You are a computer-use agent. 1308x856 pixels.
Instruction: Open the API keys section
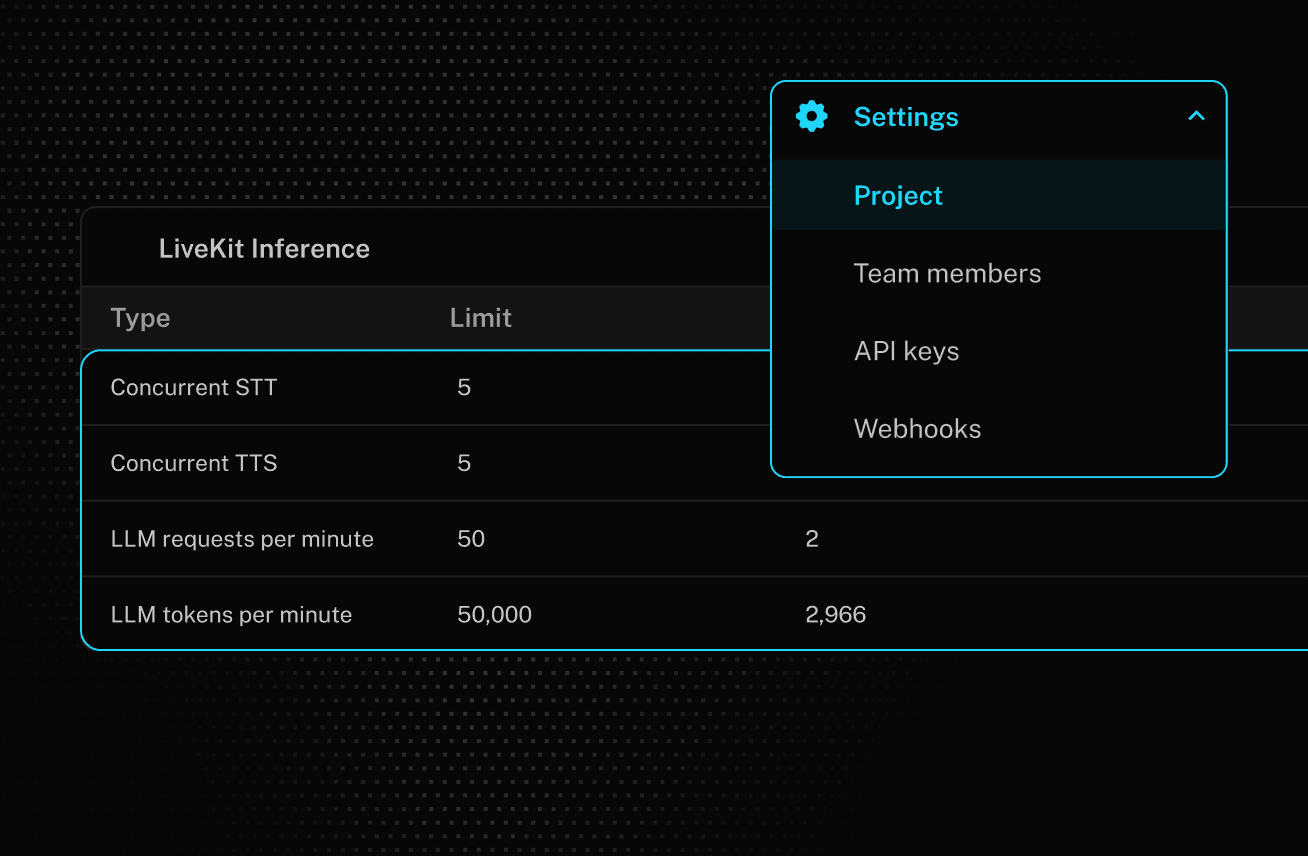pyautogui.click(x=906, y=351)
